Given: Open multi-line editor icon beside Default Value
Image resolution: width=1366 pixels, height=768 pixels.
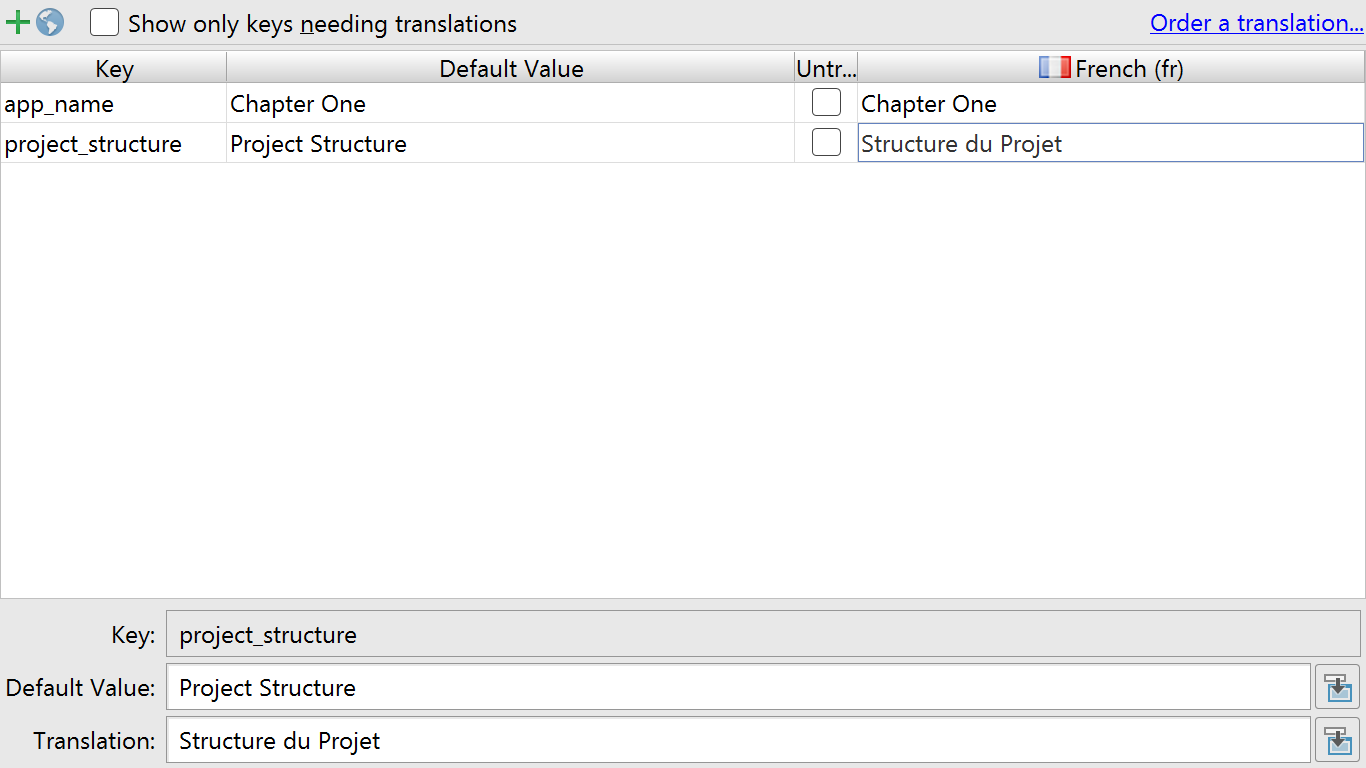Looking at the screenshot, I should pos(1338,687).
